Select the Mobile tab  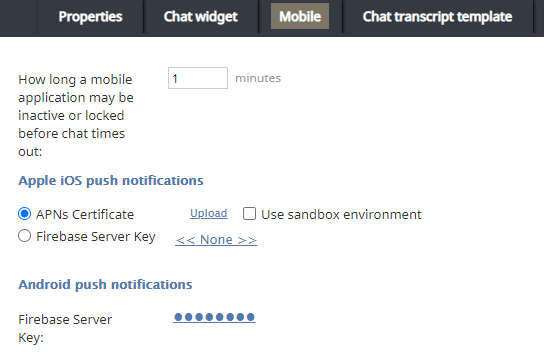(300, 16)
